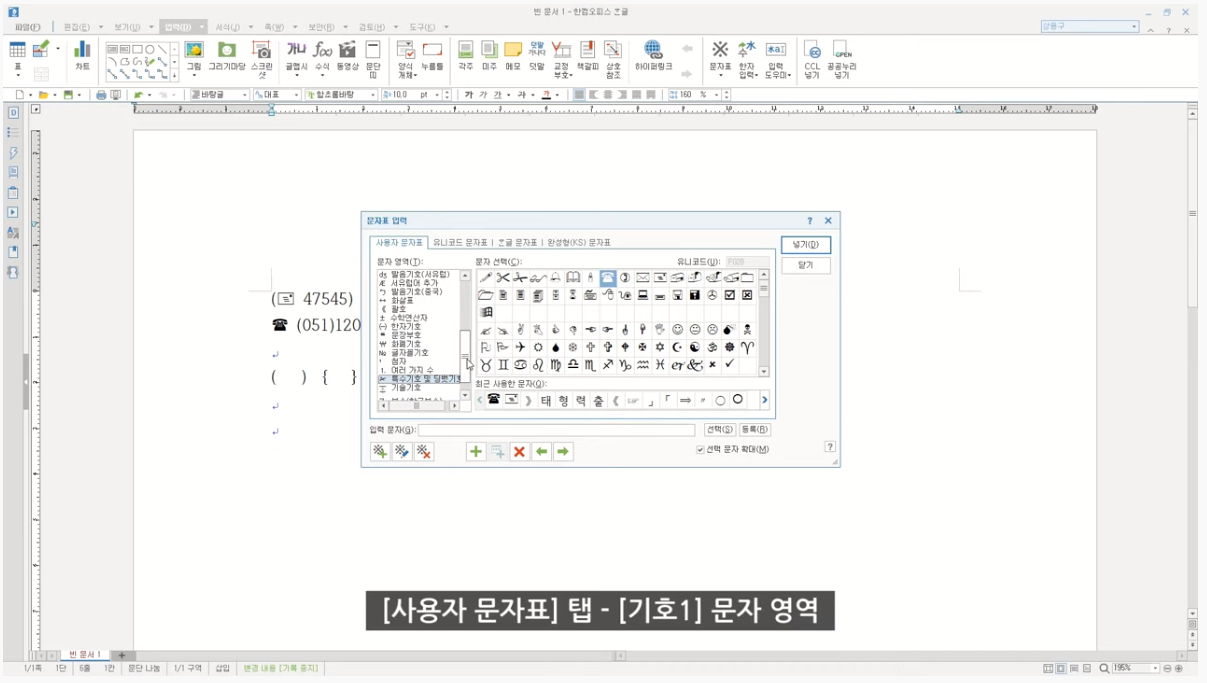Open the CCL 넣기 tool
1207x683 pixels.
pos(812,59)
